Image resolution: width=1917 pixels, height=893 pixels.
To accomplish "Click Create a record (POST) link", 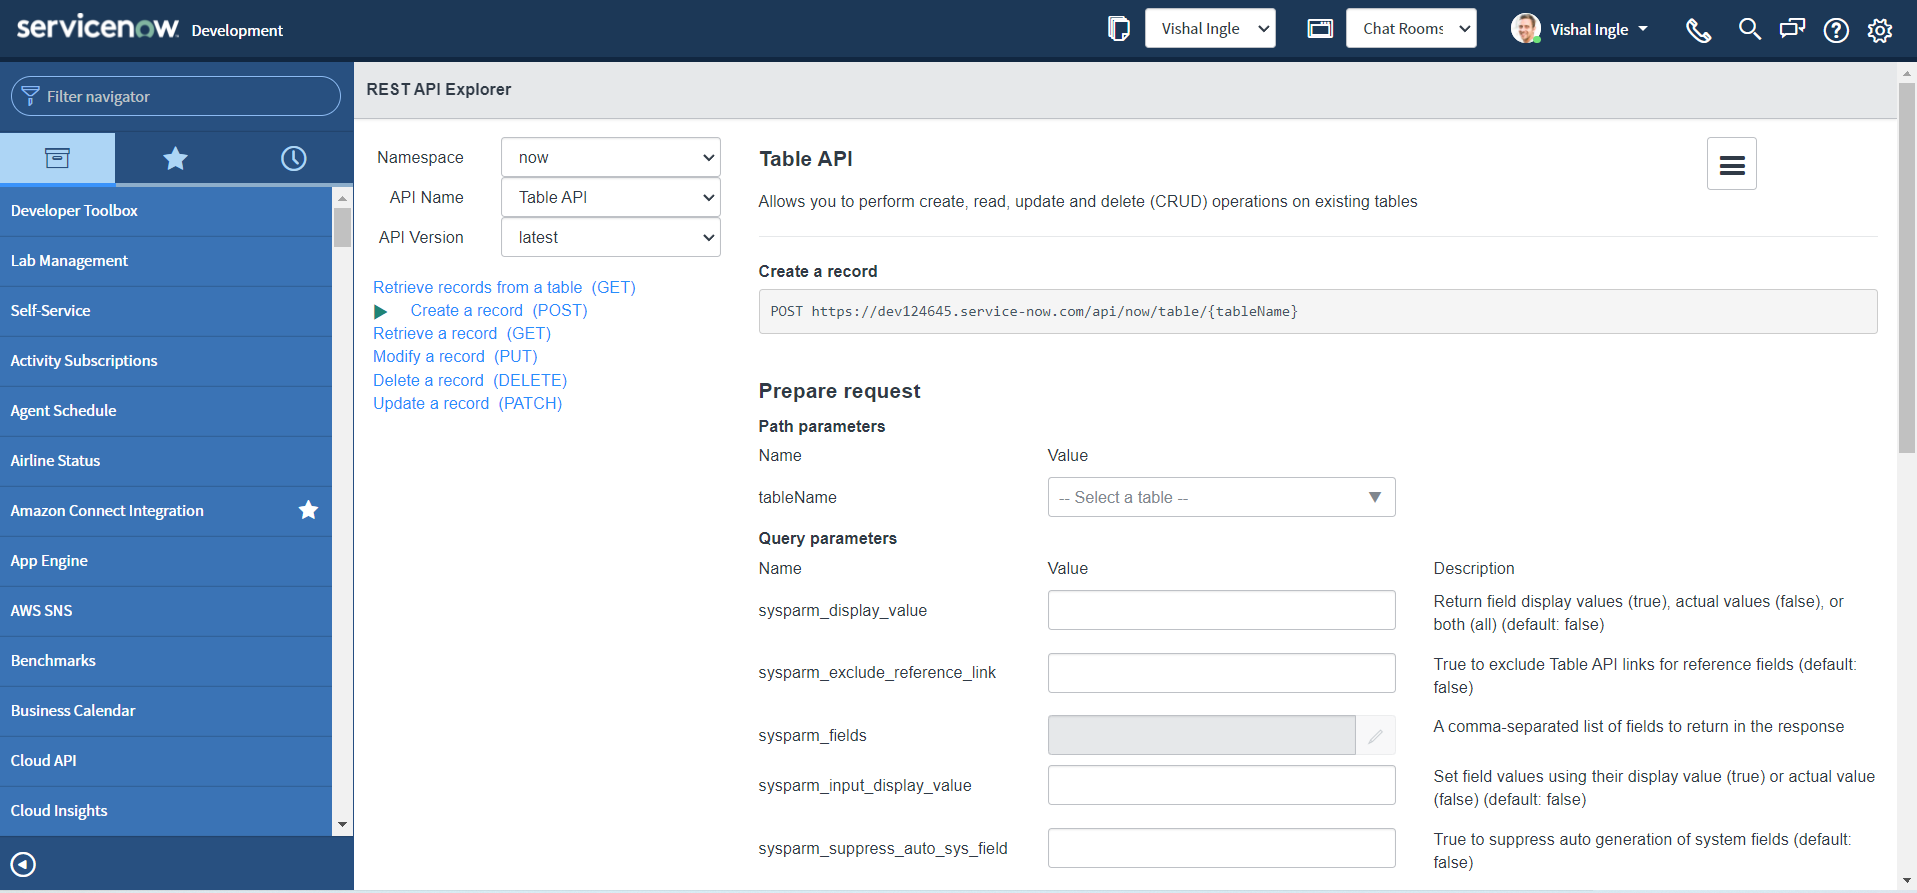I will pyautogui.click(x=499, y=310).
